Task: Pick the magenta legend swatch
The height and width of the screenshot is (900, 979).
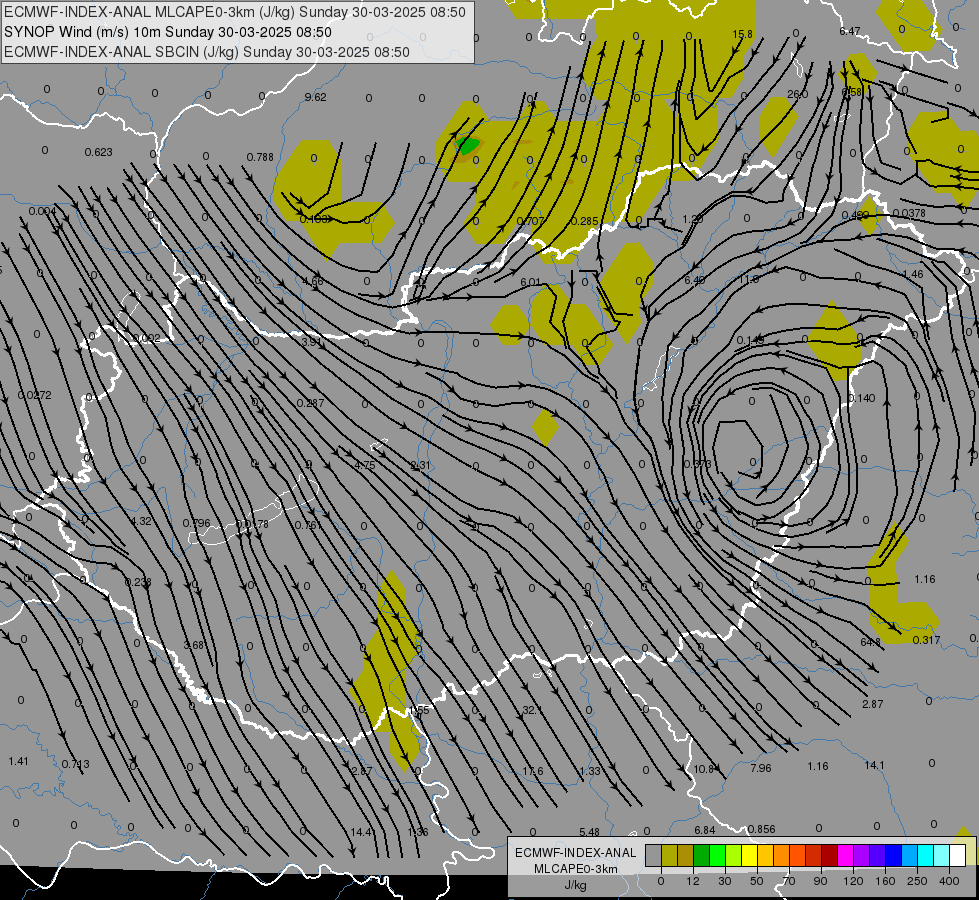Action: [845, 856]
